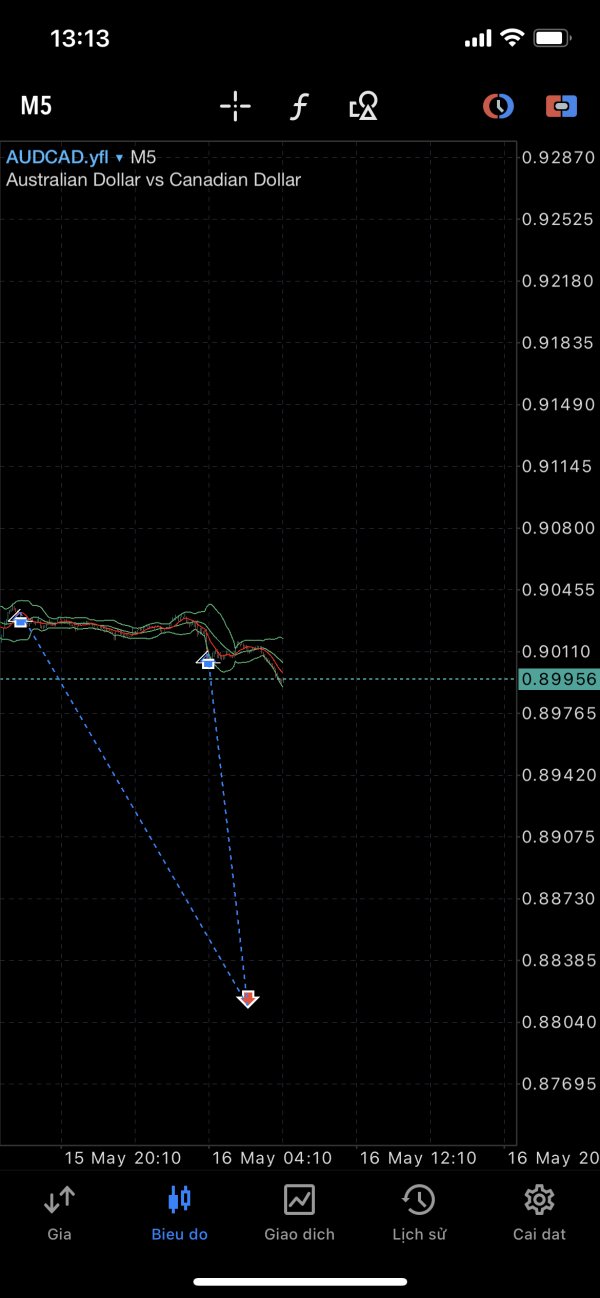Image resolution: width=600 pixels, height=1298 pixels.
Task: Tap the 15 May 20:10 time label
Action: coord(123,1158)
